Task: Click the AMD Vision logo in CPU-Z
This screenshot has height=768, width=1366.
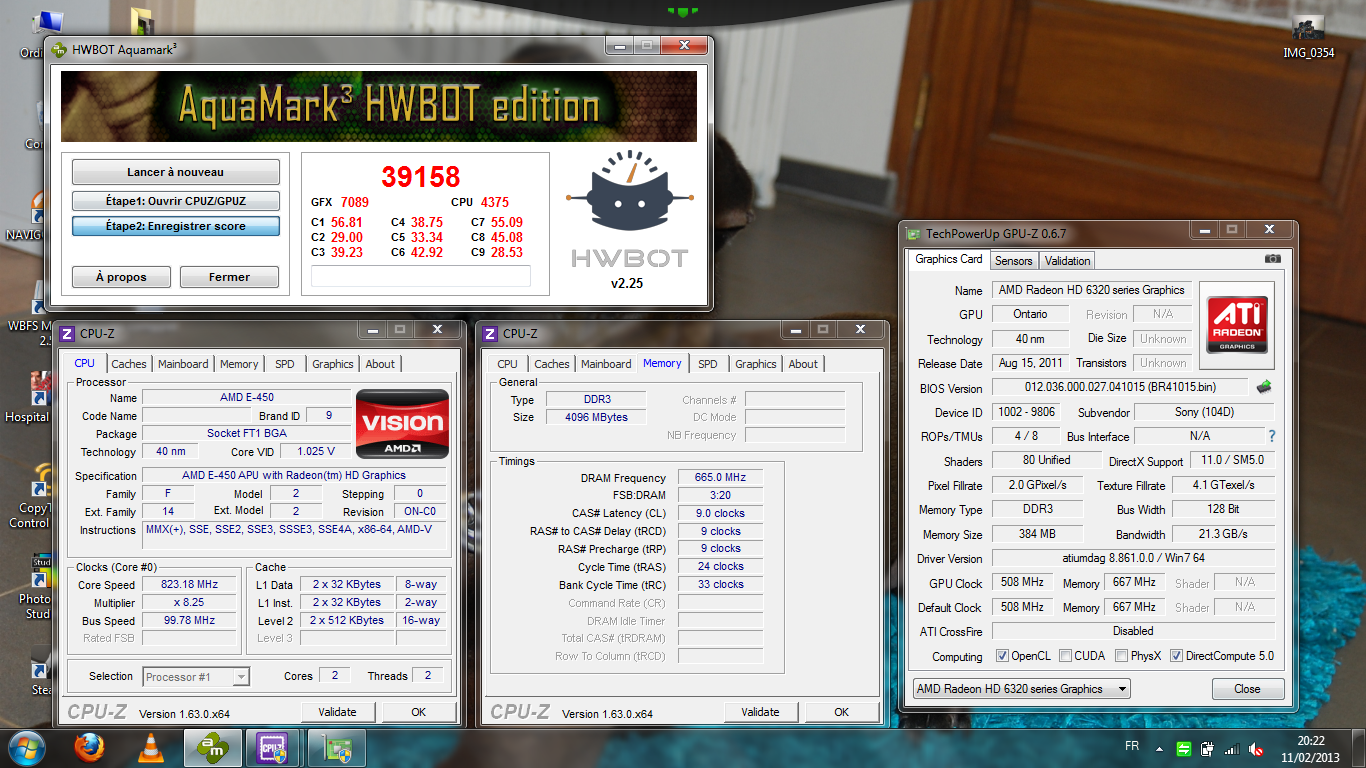Action: pos(402,424)
